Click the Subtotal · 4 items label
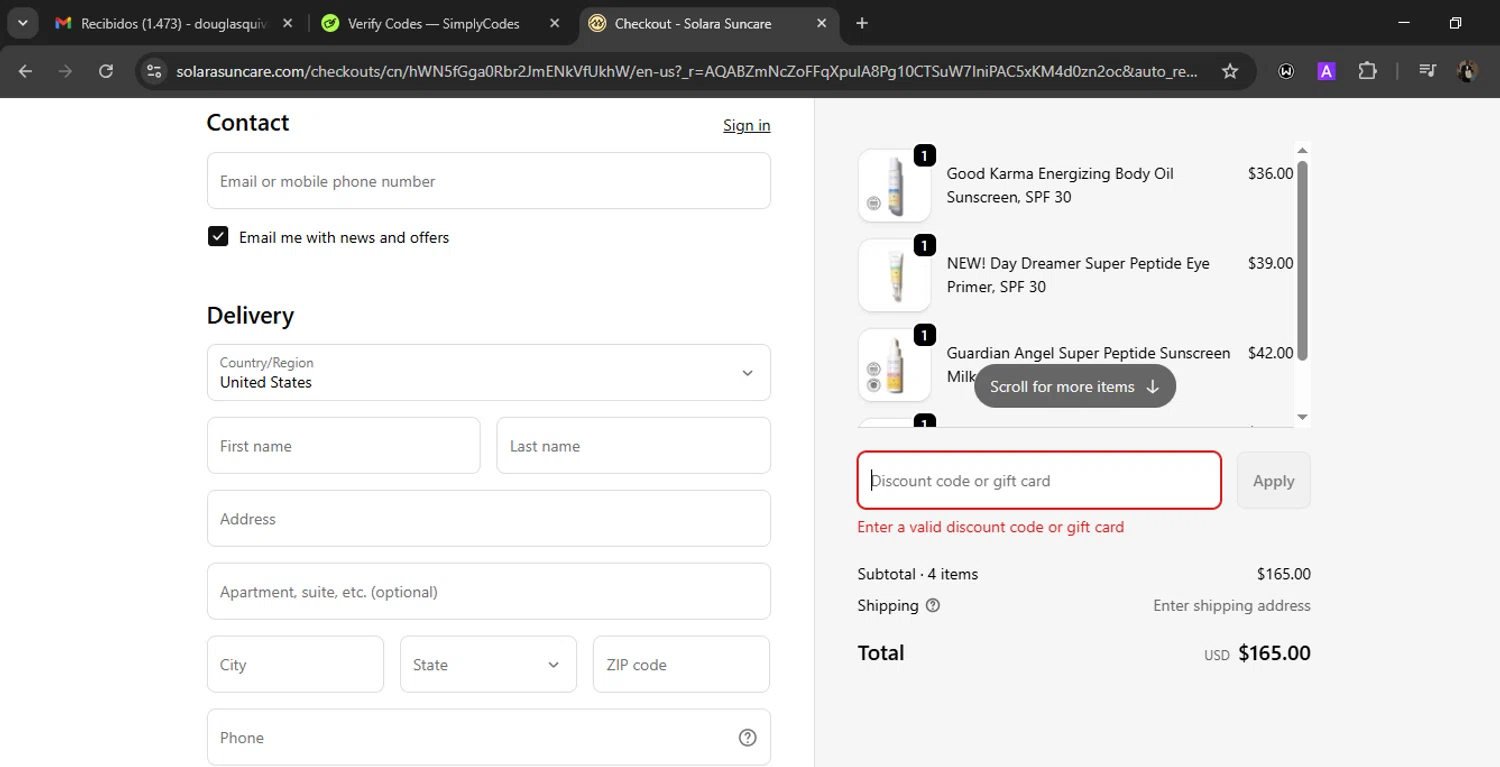 (918, 574)
